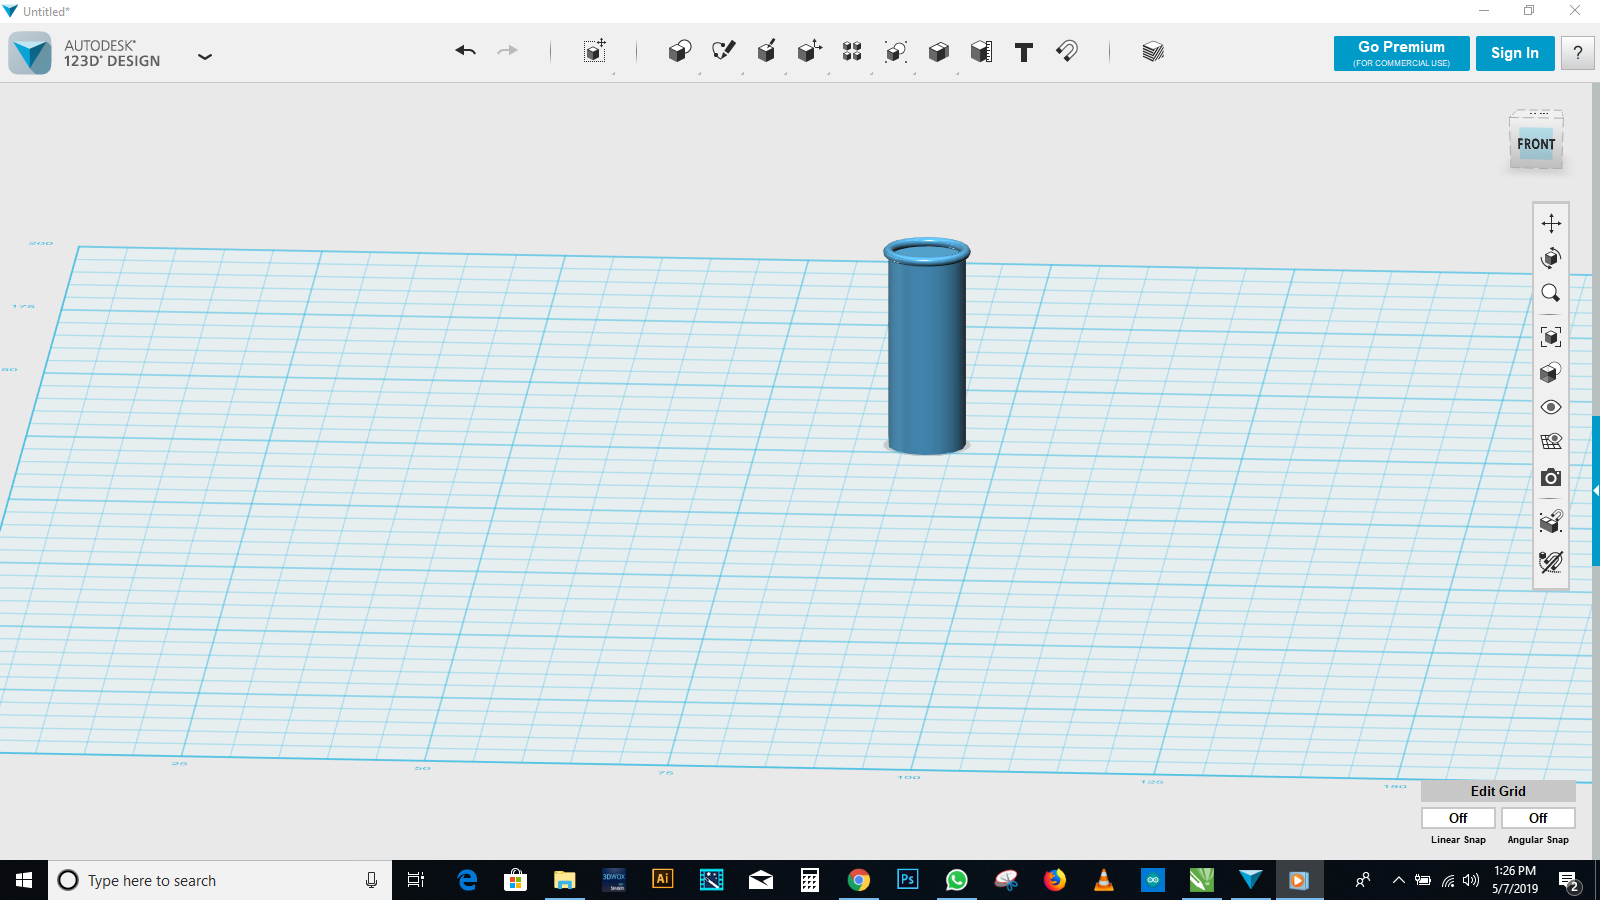Click the taskbar search box
The height and width of the screenshot is (900, 1600).
point(220,880)
